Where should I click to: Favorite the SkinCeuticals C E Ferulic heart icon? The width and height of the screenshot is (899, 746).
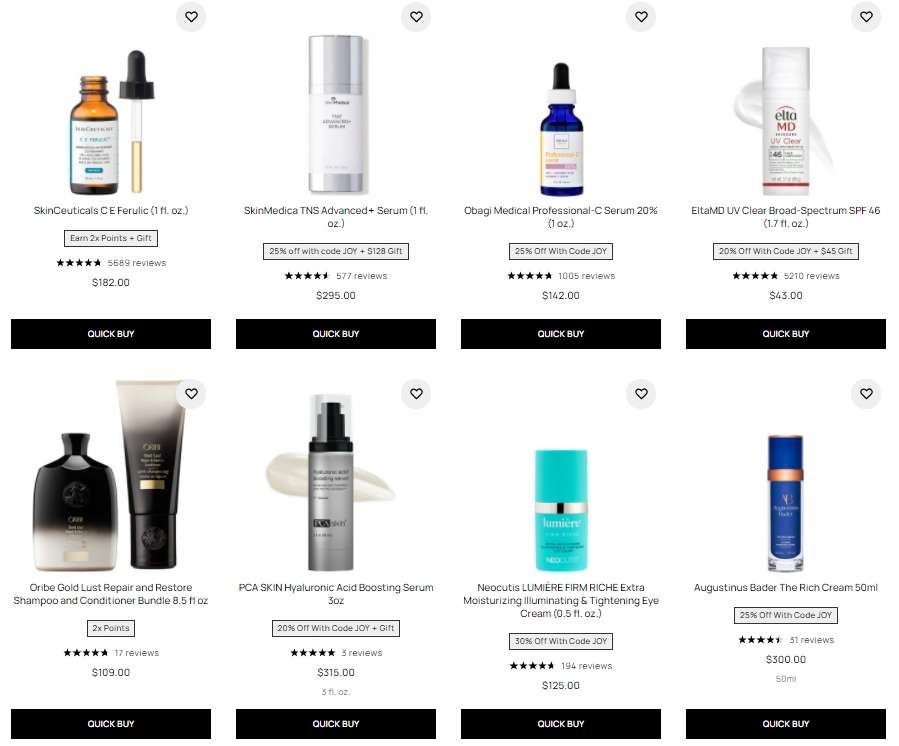pos(191,17)
